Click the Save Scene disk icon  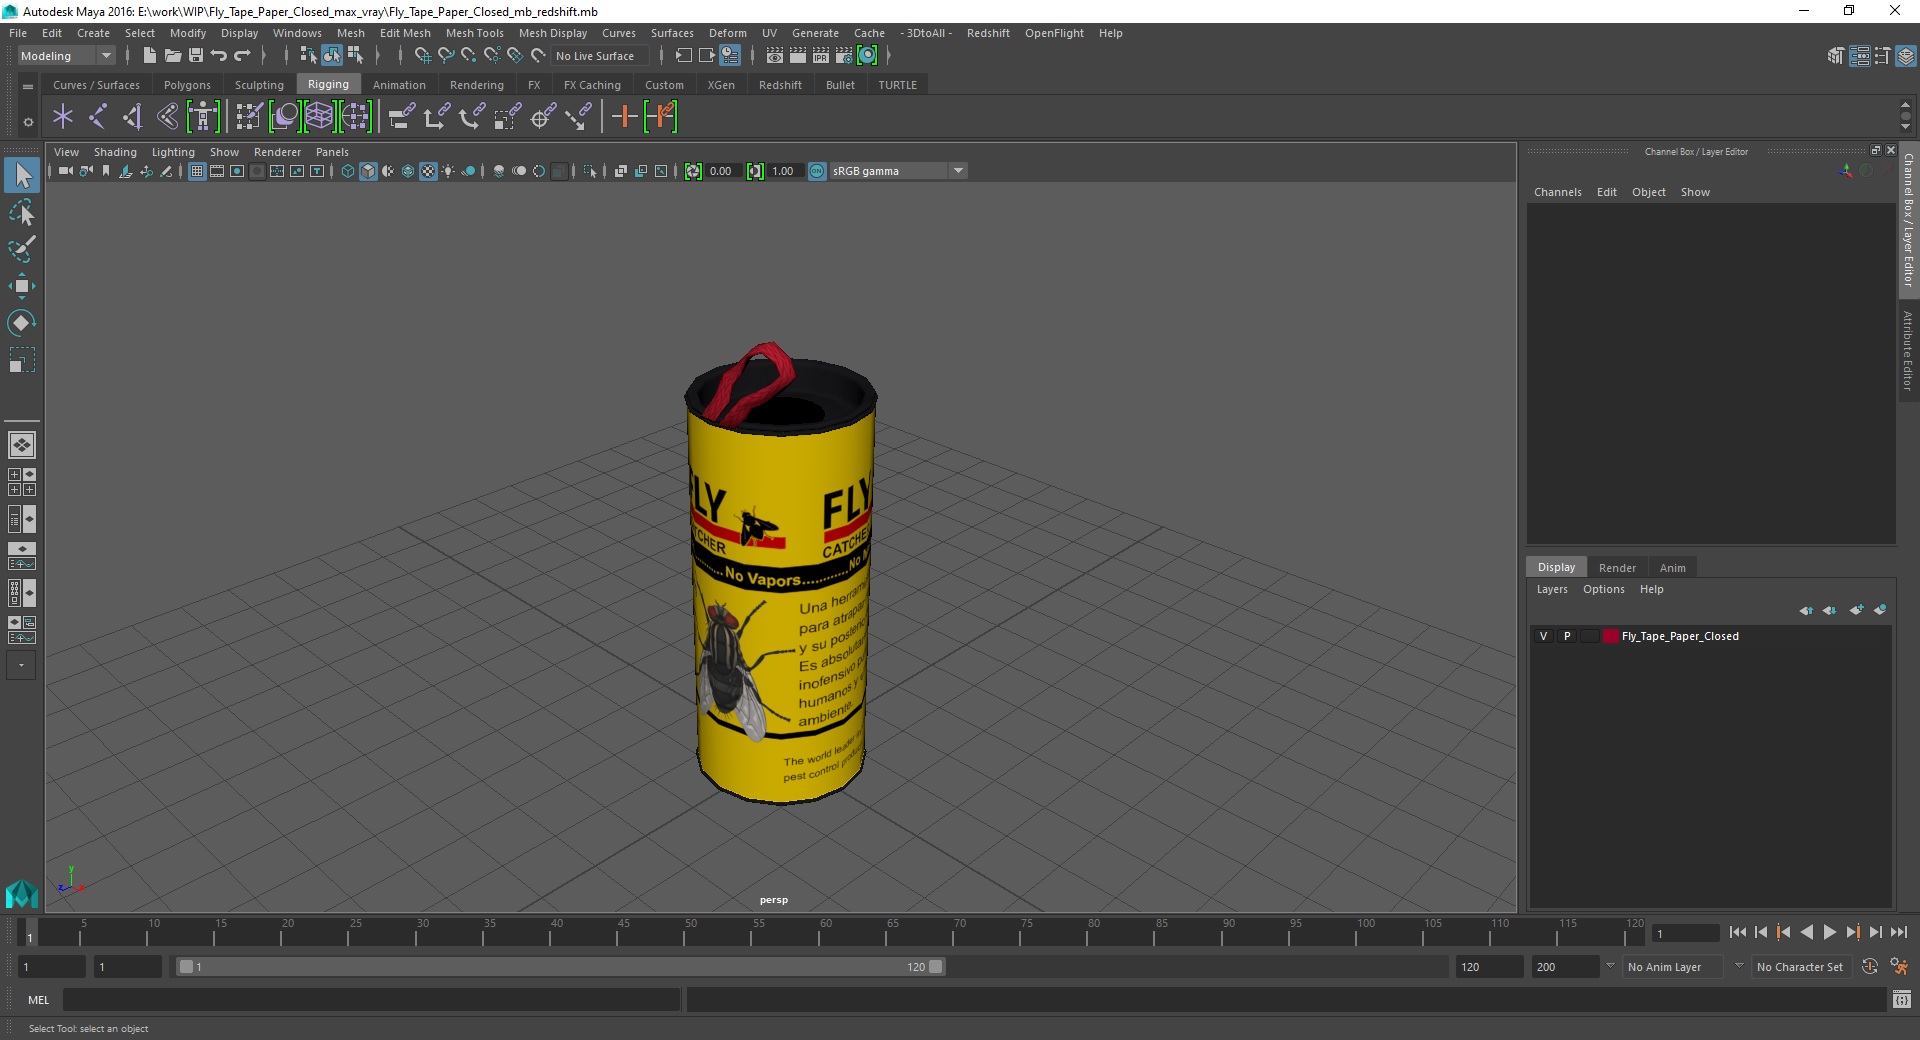196,56
